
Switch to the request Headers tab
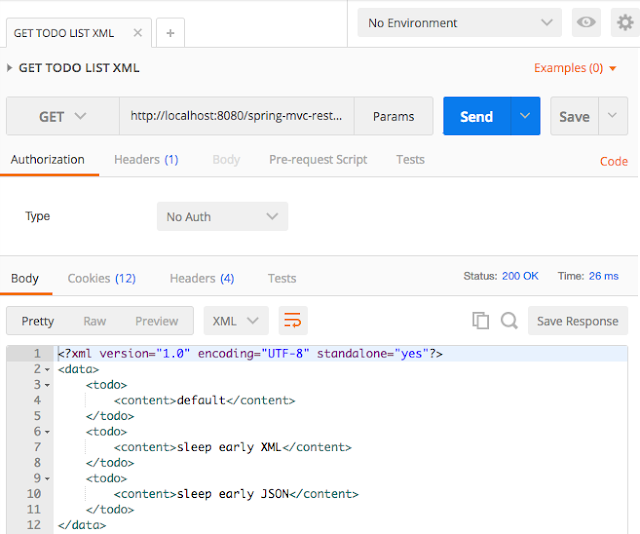click(x=146, y=159)
